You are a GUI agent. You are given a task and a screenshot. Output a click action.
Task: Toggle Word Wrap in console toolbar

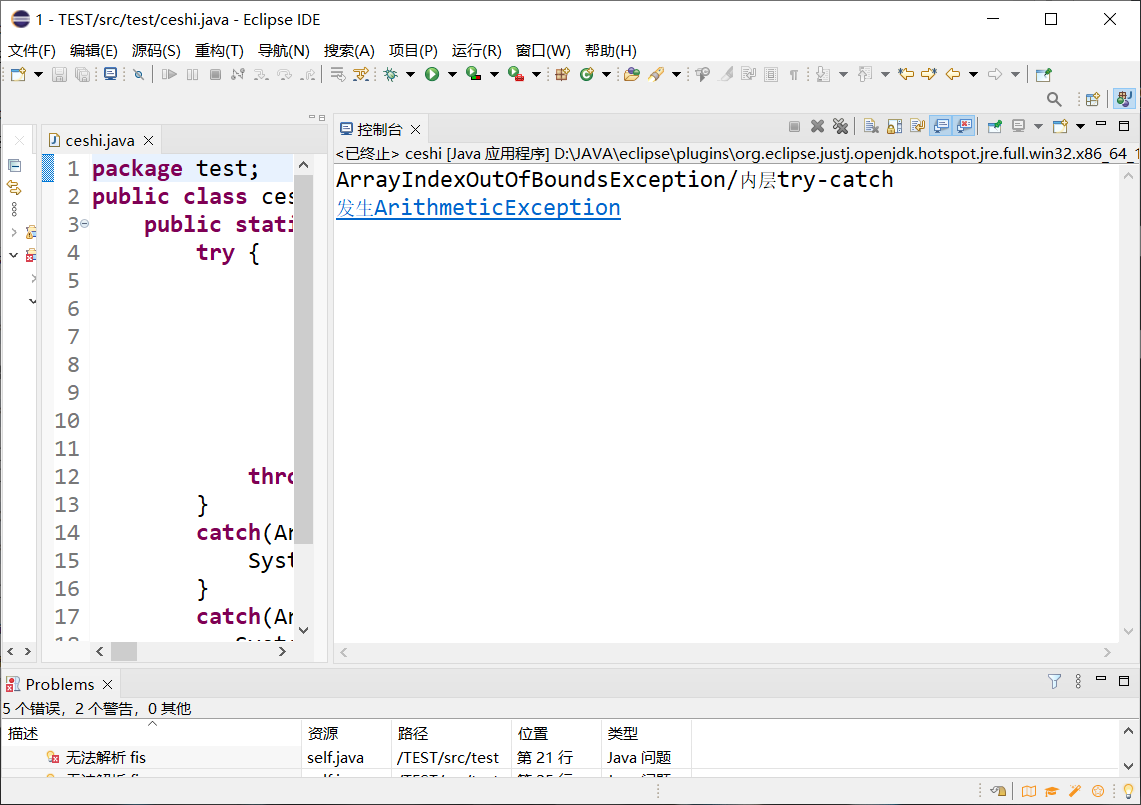point(918,127)
